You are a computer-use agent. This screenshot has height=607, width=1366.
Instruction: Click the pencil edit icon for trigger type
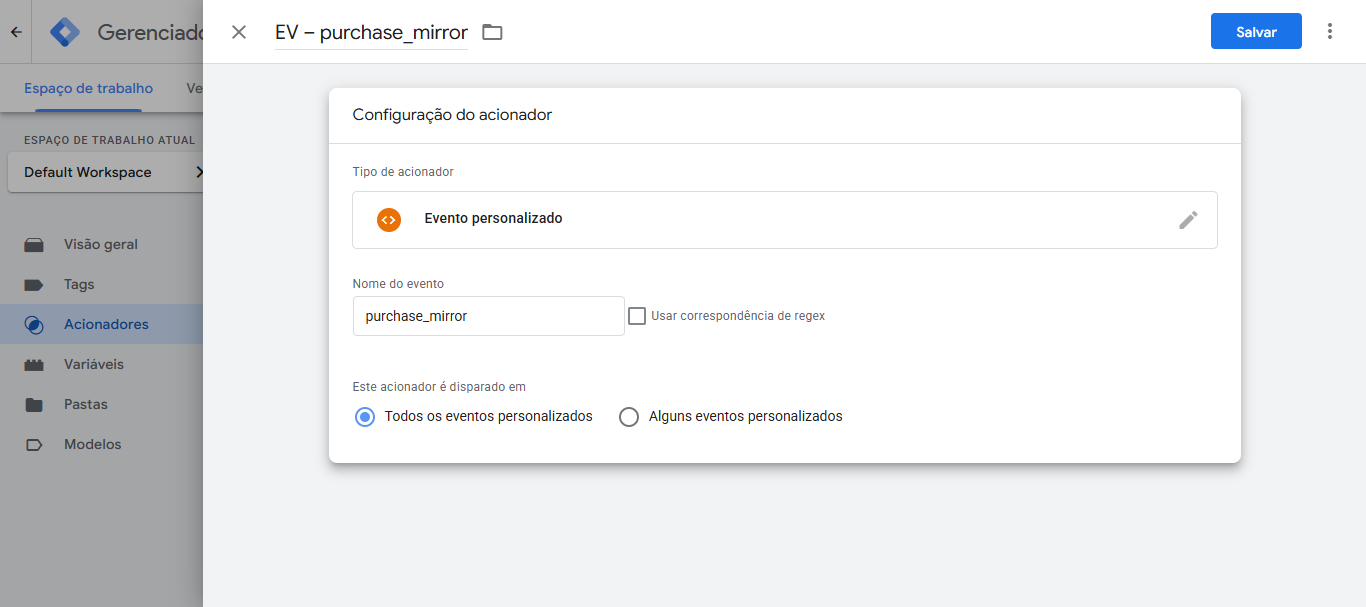click(x=1187, y=220)
